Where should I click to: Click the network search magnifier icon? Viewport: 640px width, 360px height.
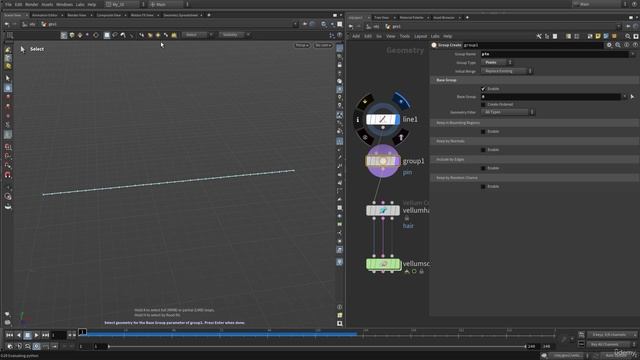point(628,36)
